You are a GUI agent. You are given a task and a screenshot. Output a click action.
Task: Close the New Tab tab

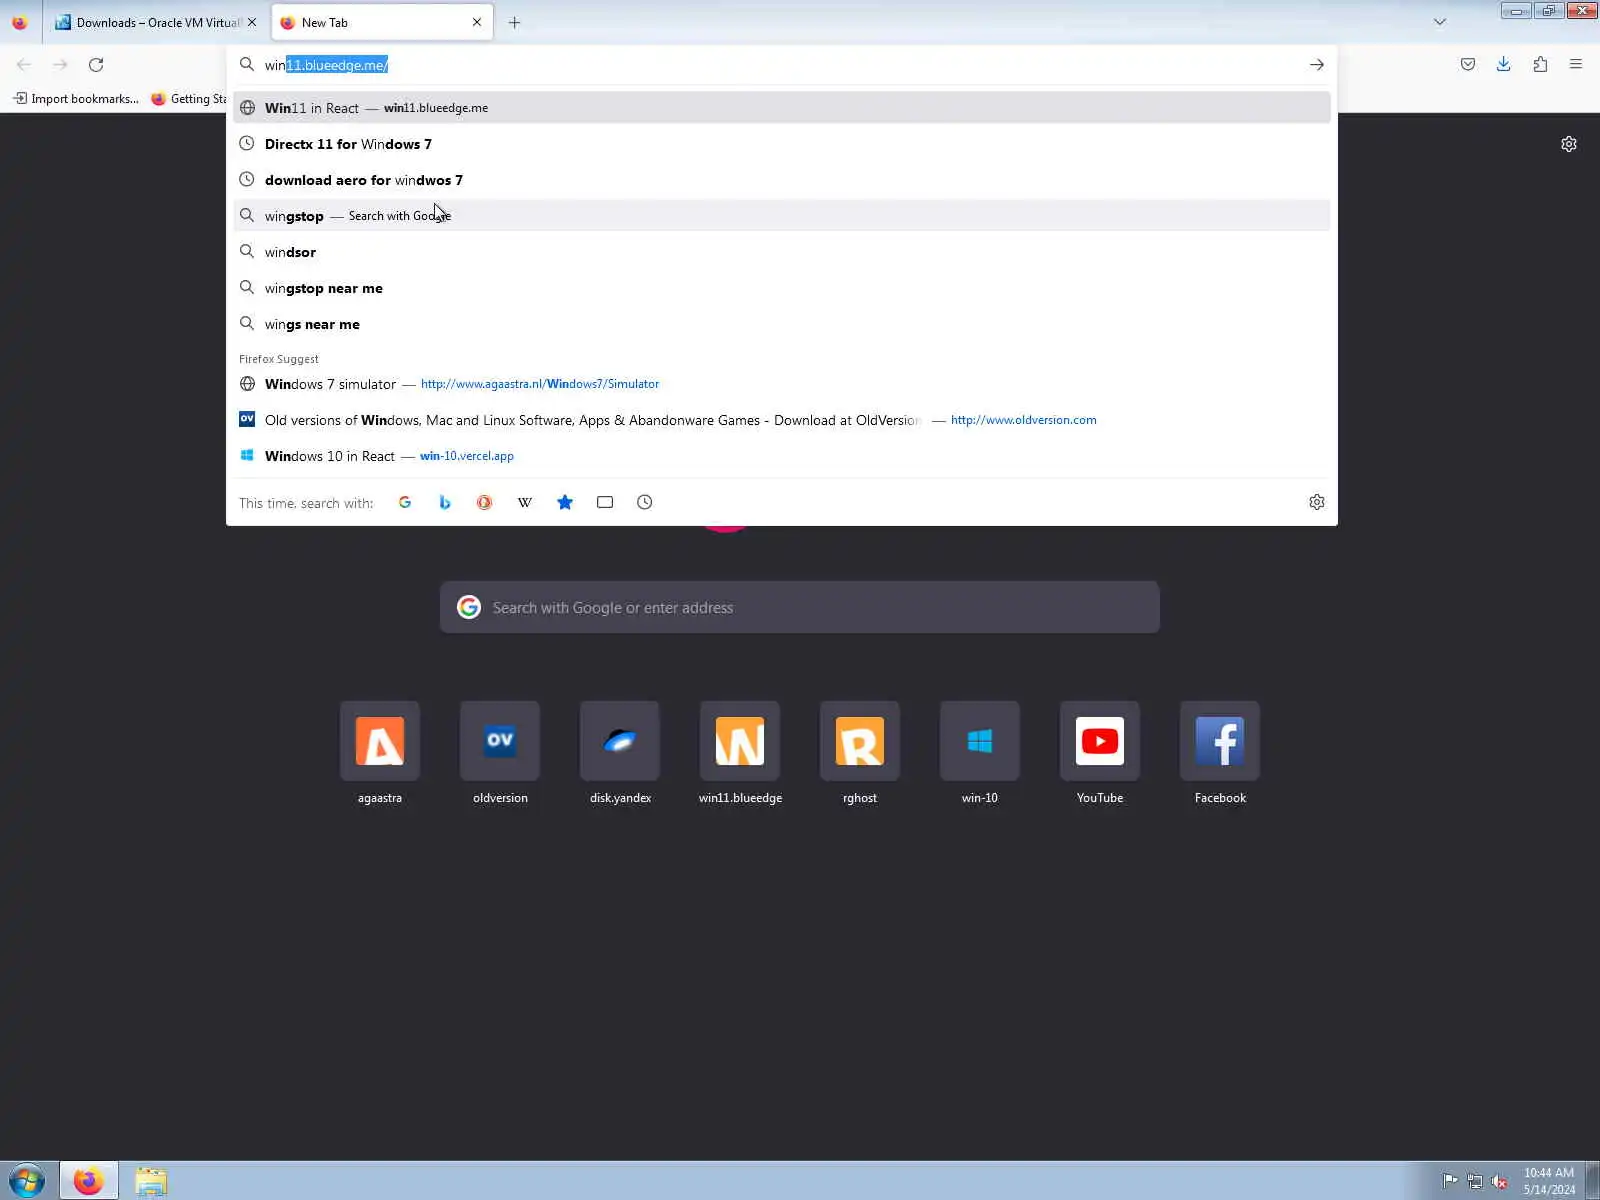click(477, 22)
